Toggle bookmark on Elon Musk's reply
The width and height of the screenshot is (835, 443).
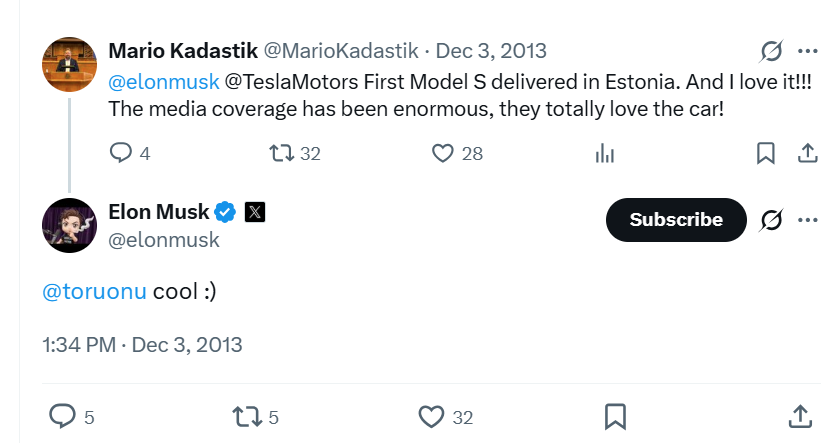(x=616, y=416)
